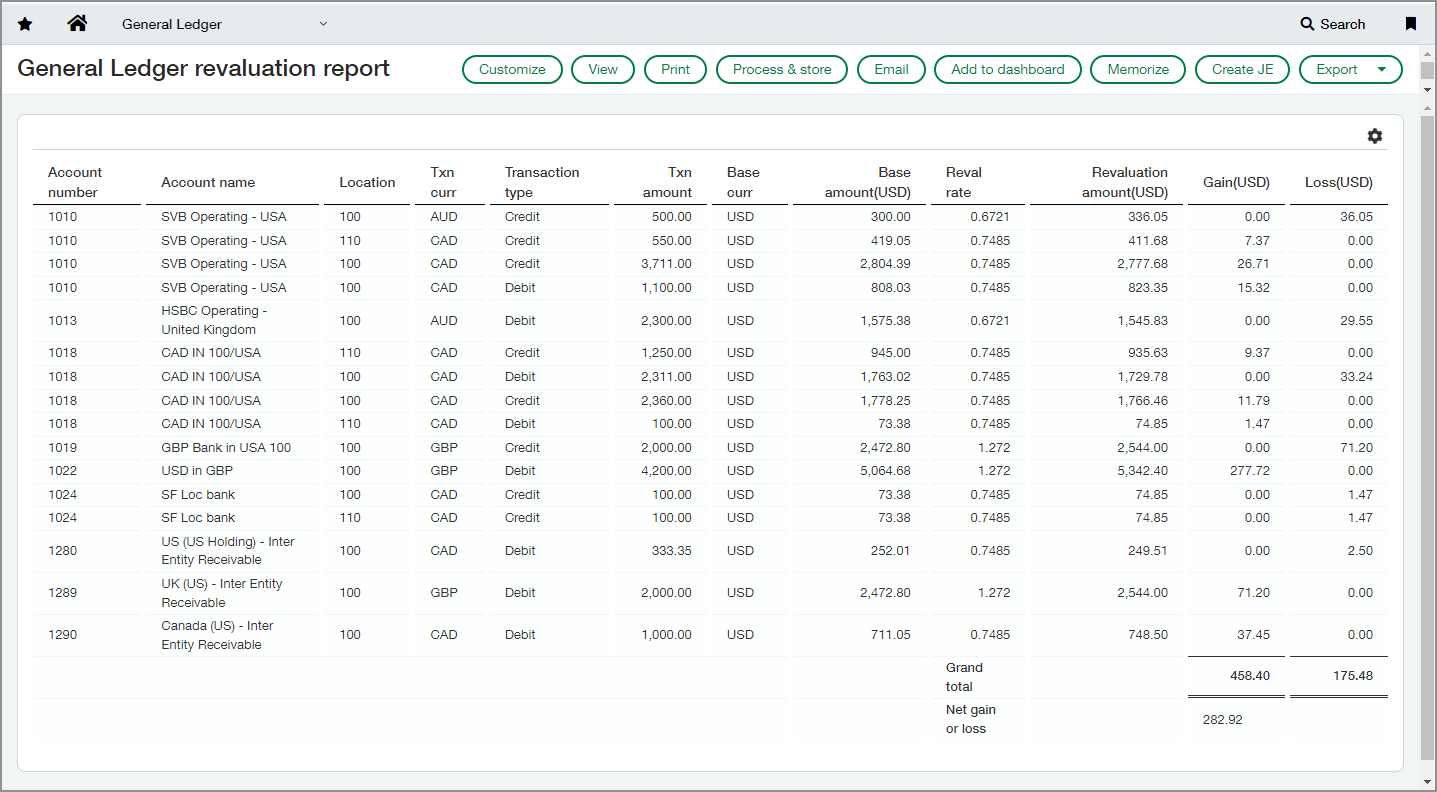Click the View button
This screenshot has width=1437, height=792.
[x=602, y=69]
